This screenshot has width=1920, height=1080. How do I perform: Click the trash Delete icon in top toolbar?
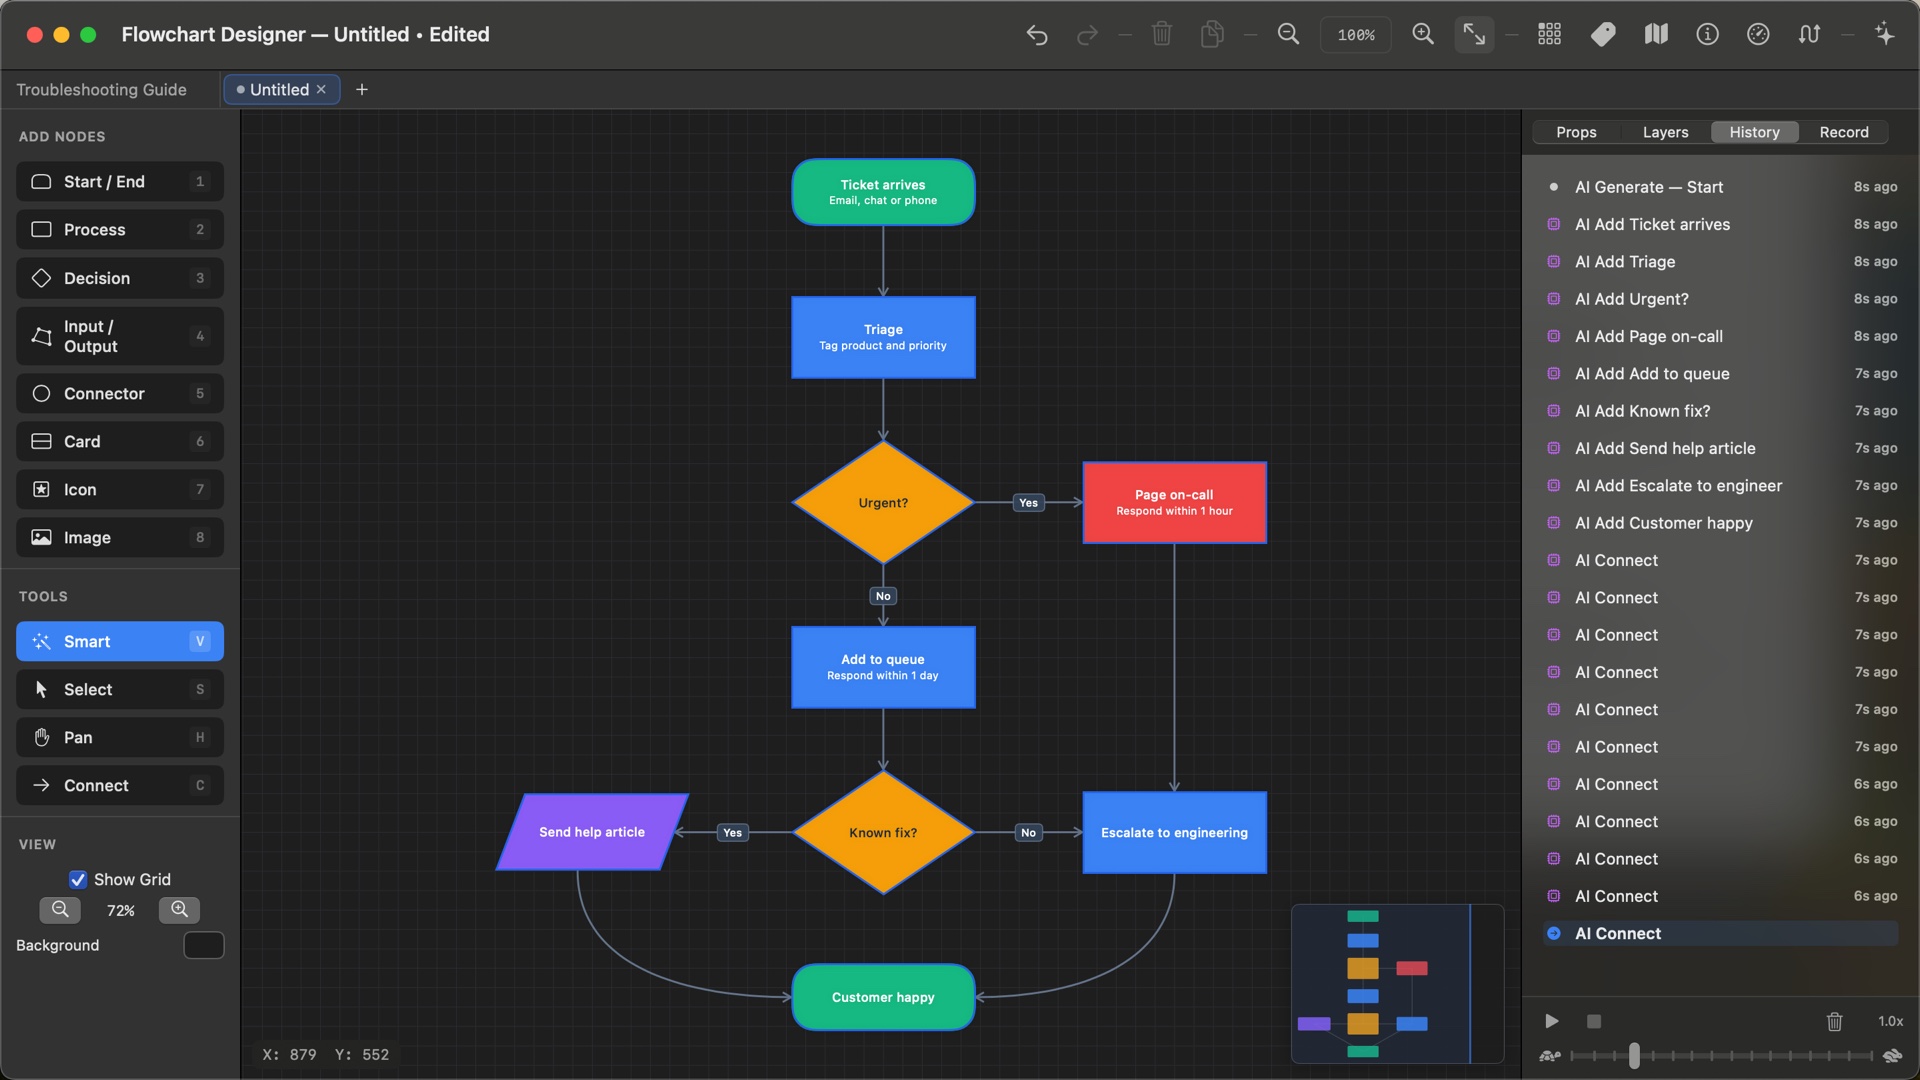(x=1162, y=34)
